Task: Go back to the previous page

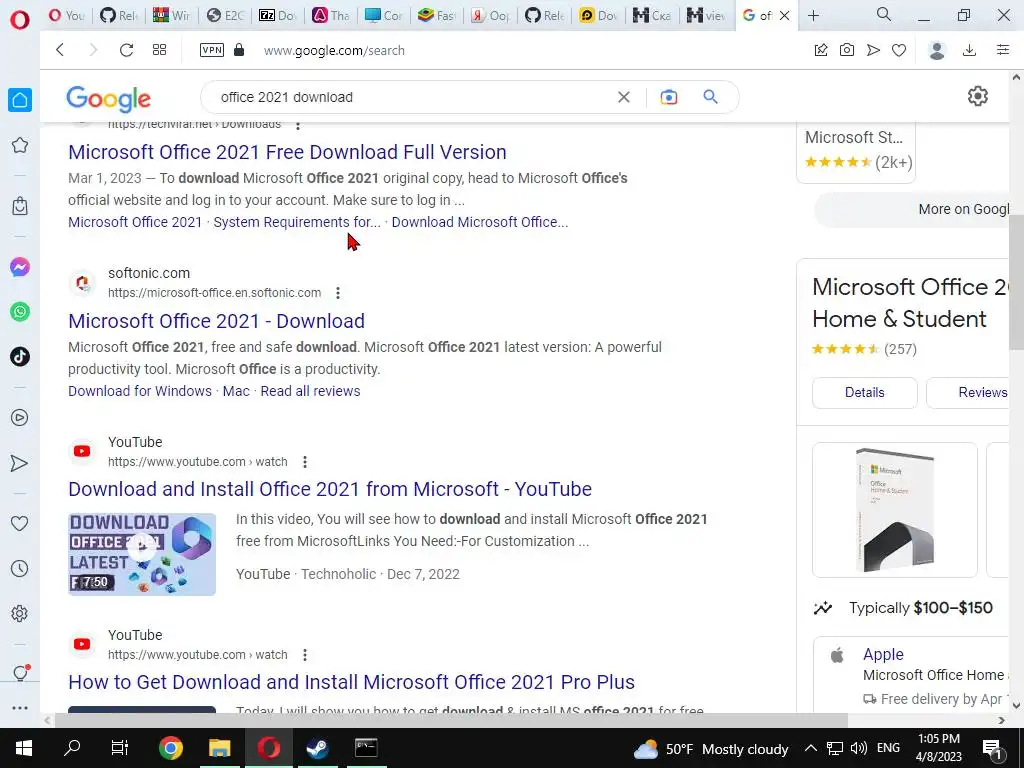Action: (x=60, y=50)
